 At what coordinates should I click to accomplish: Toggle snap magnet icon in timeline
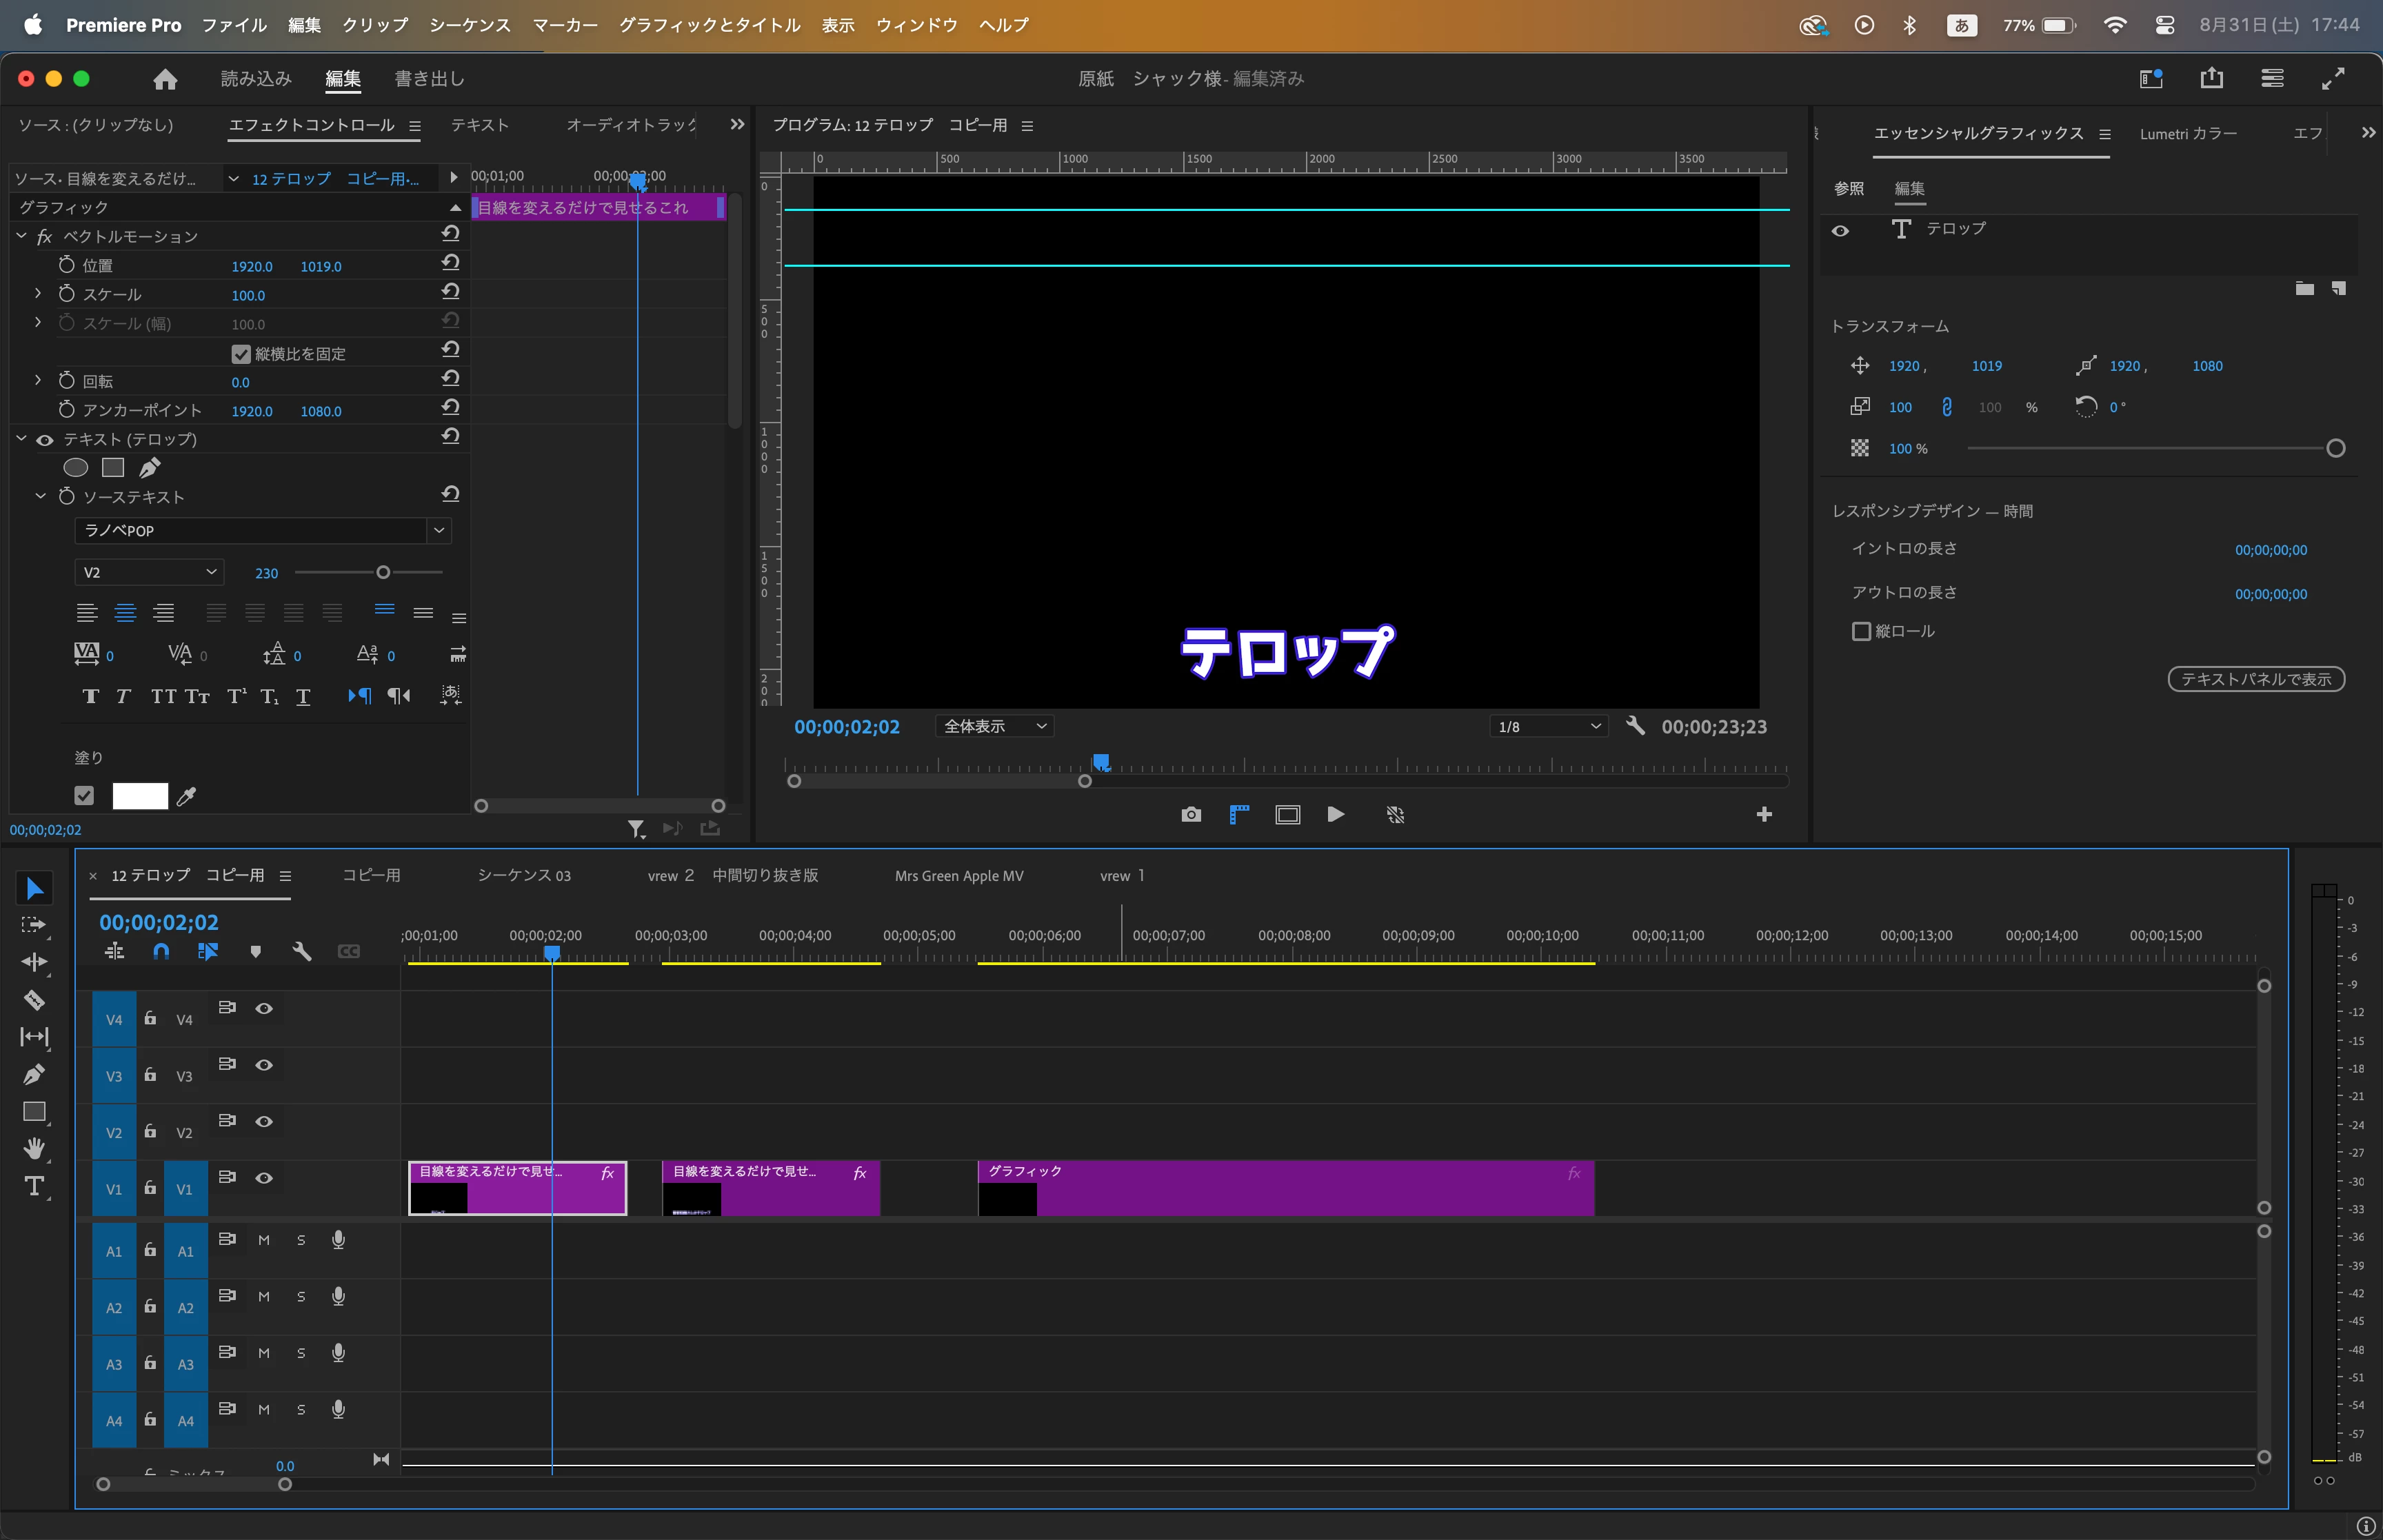pyautogui.click(x=161, y=952)
